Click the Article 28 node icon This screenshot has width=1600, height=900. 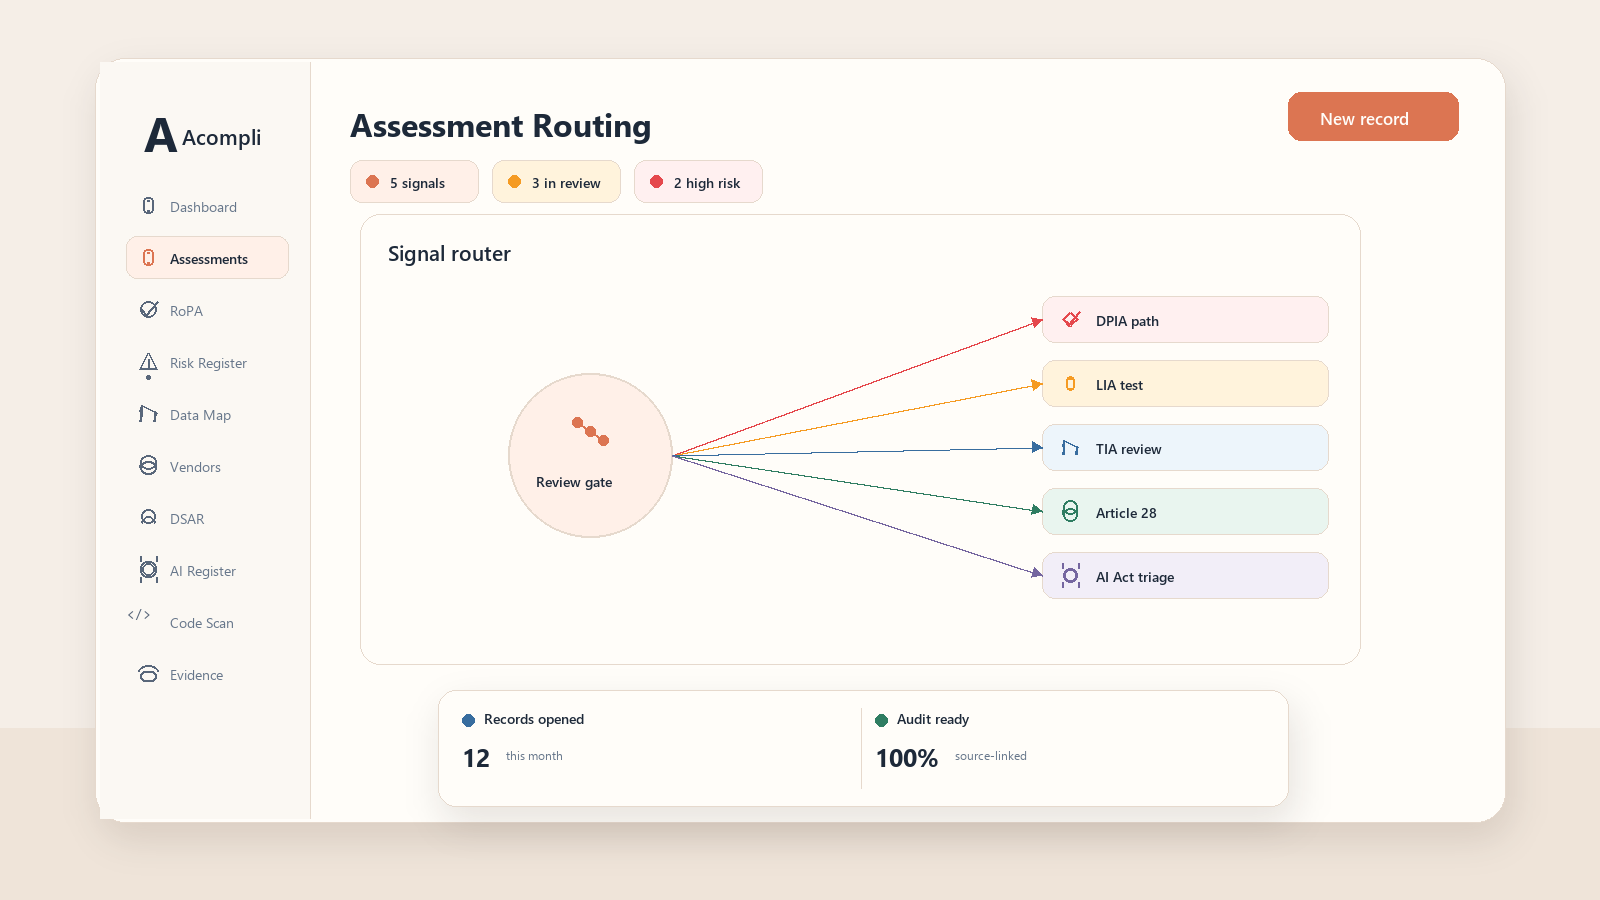click(1070, 512)
